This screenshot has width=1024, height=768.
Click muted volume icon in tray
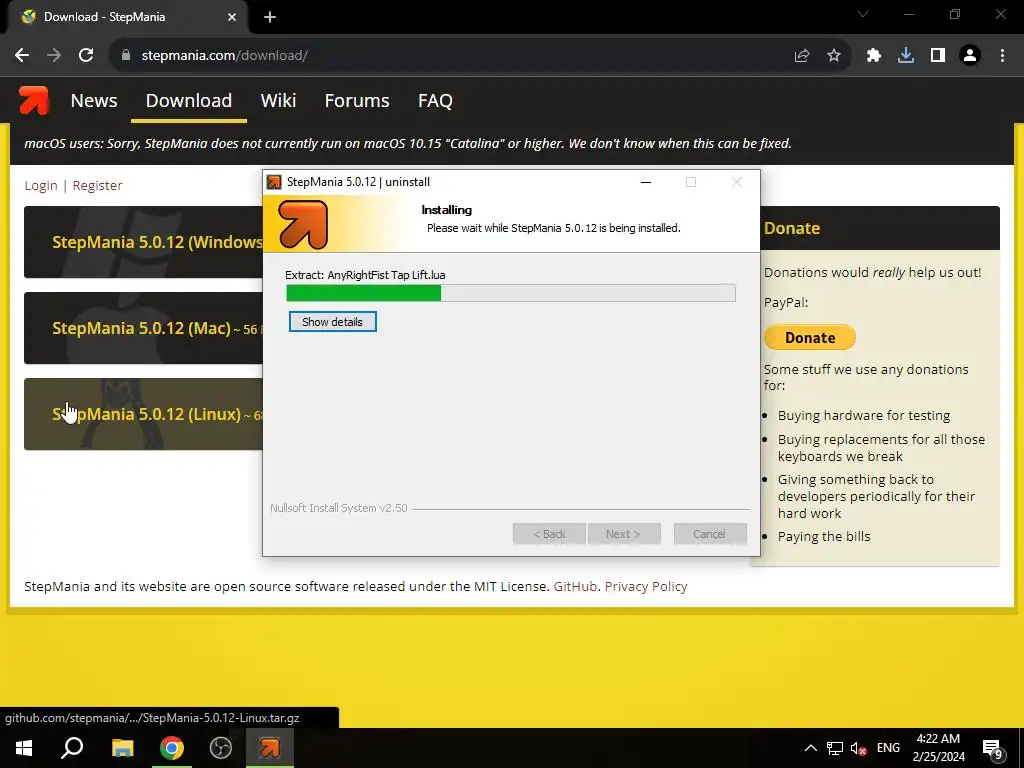[x=858, y=748]
